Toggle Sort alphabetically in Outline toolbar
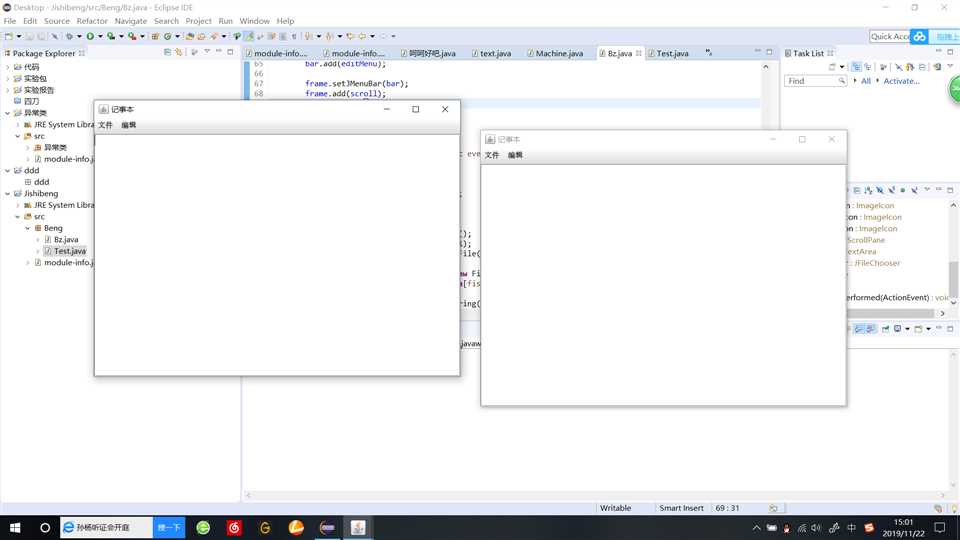The width and height of the screenshot is (960, 540). (868, 190)
